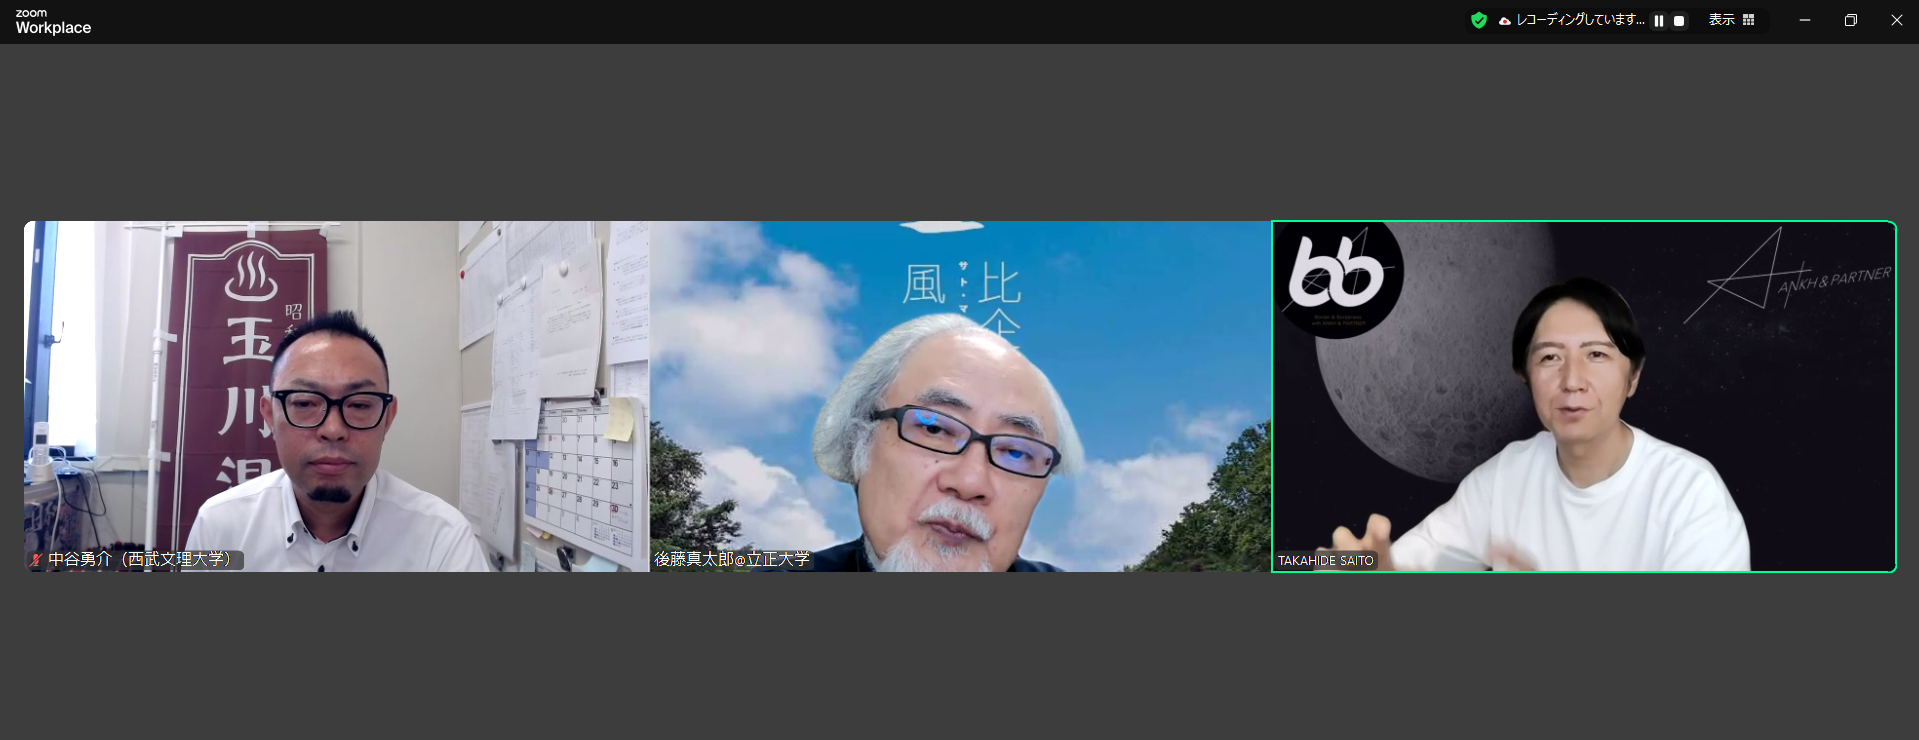The height and width of the screenshot is (740, 1919).
Task: Pause the cloud recording
Action: click(1659, 21)
